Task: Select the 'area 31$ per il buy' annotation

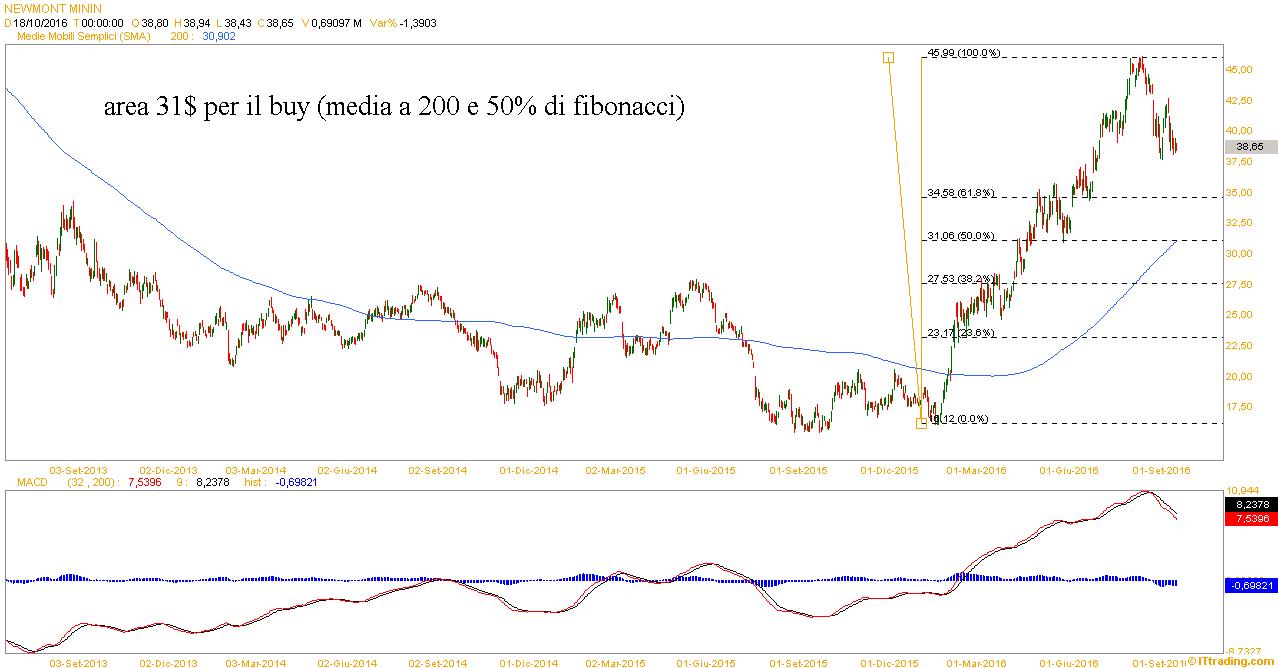Action: (x=394, y=107)
